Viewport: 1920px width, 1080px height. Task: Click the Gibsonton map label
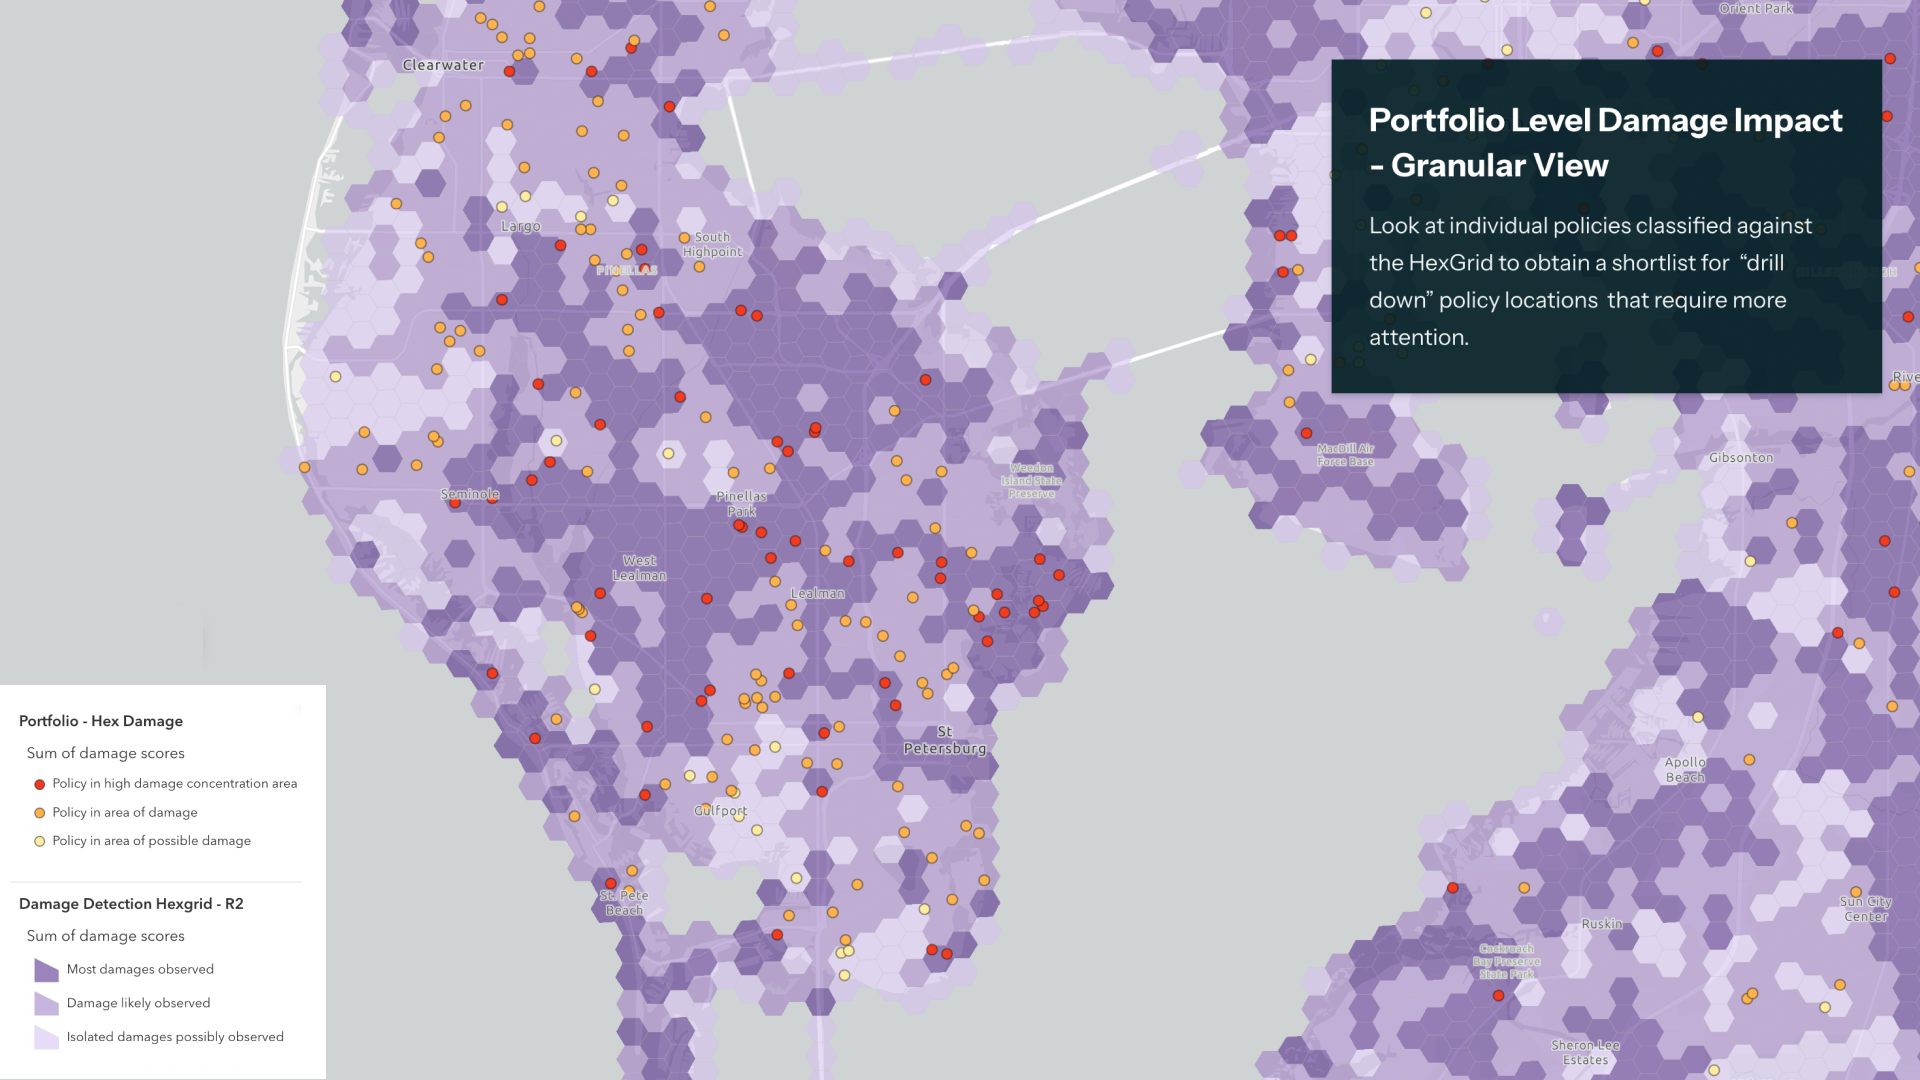(1741, 458)
